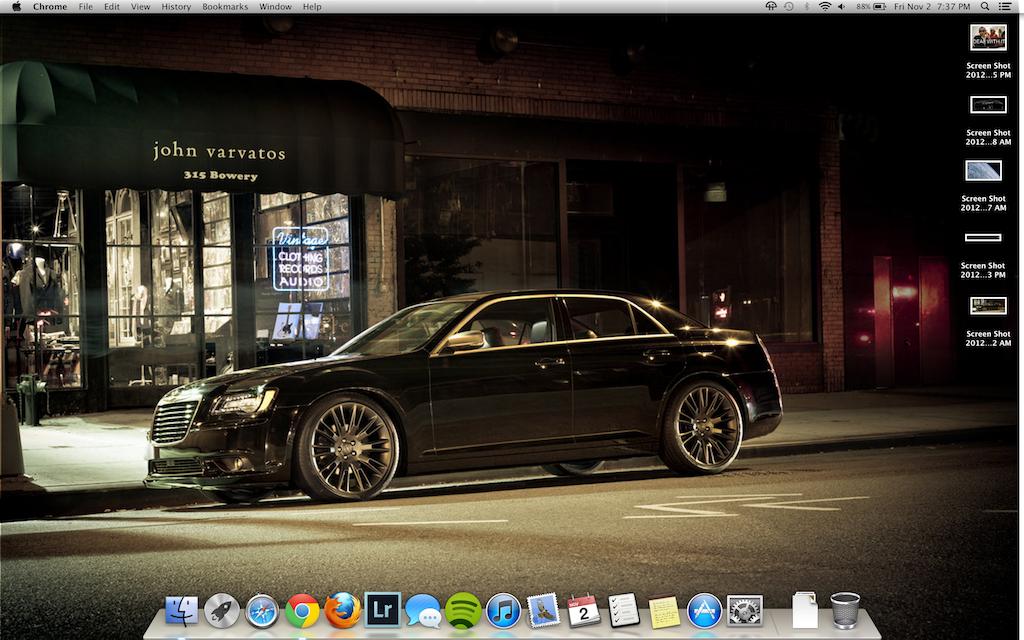This screenshot has height=640, width=1024.
Task: Open the Bookmarks menu
Action: pyautogui.click(x=225, y=7)
